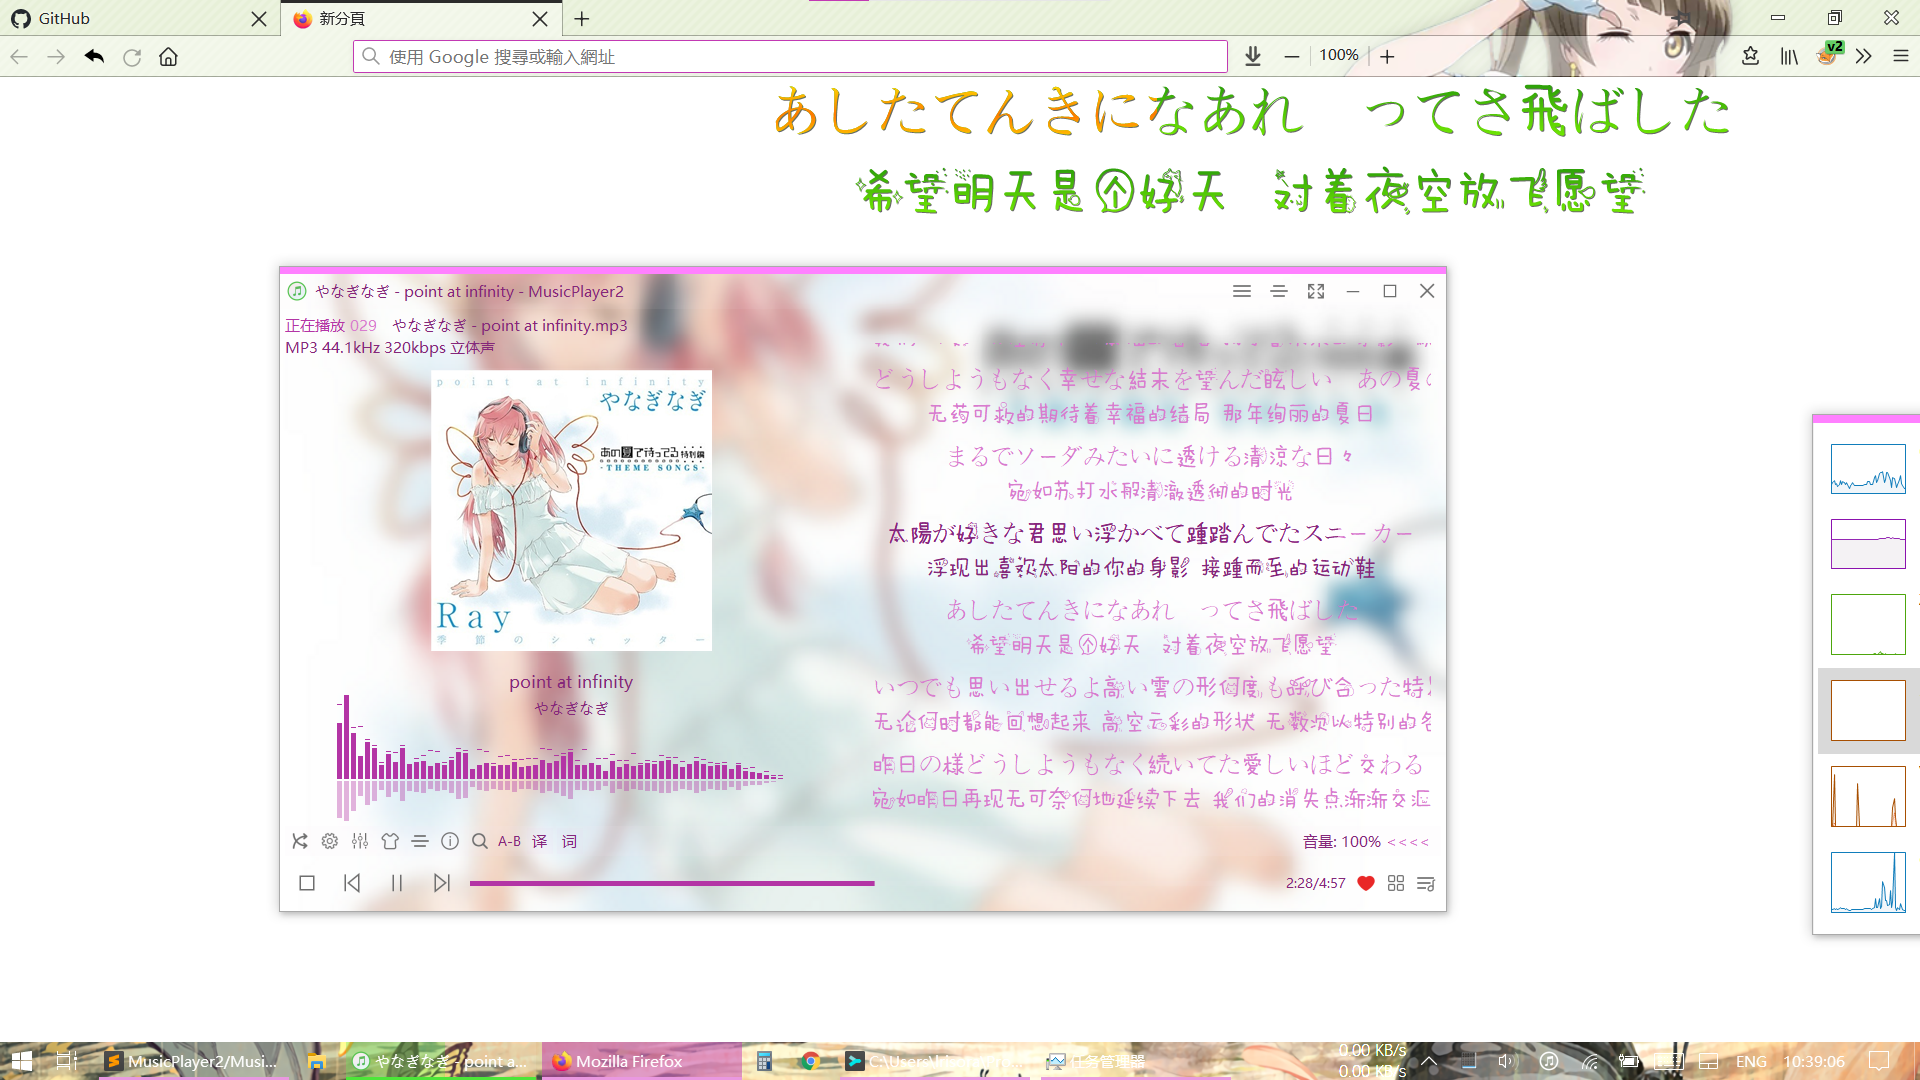Toggle lyrics translation display
Viewport: 1920px width, 1080px height.
[538, 841]
